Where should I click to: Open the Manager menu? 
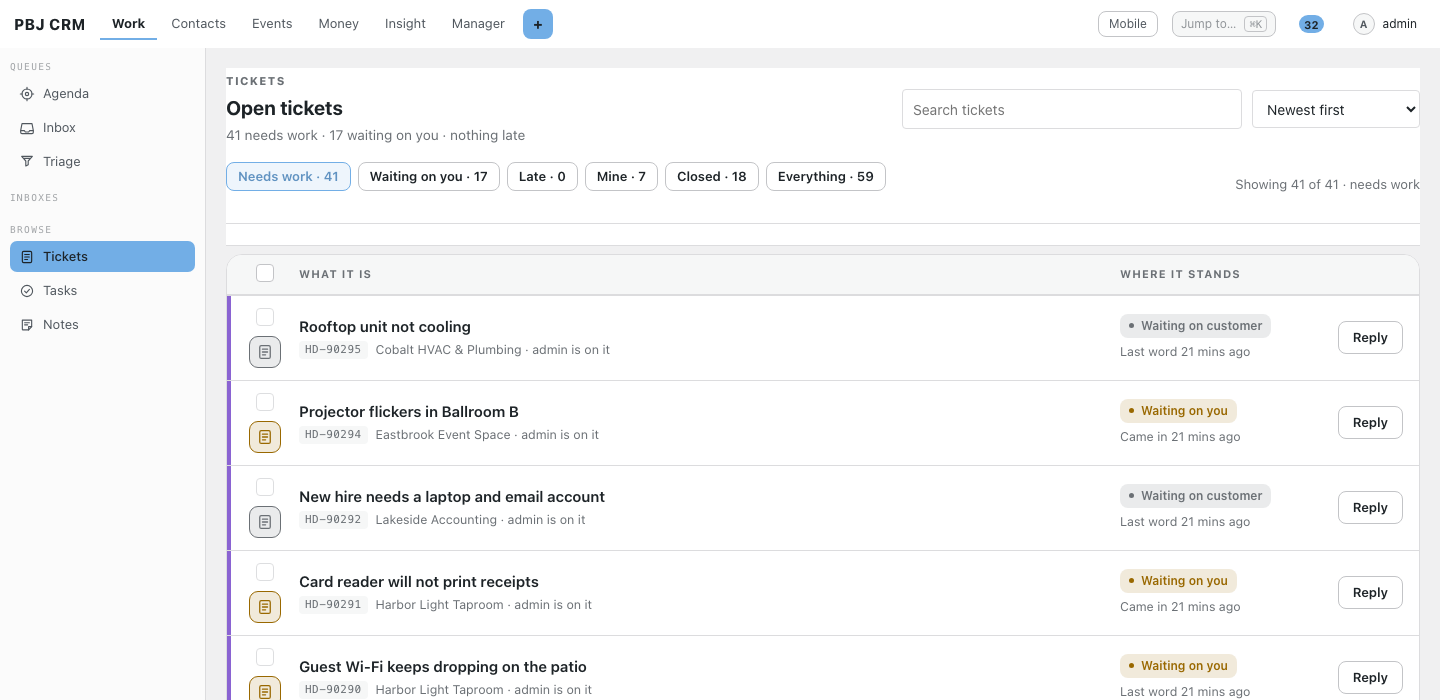click(x=478, y=24)
